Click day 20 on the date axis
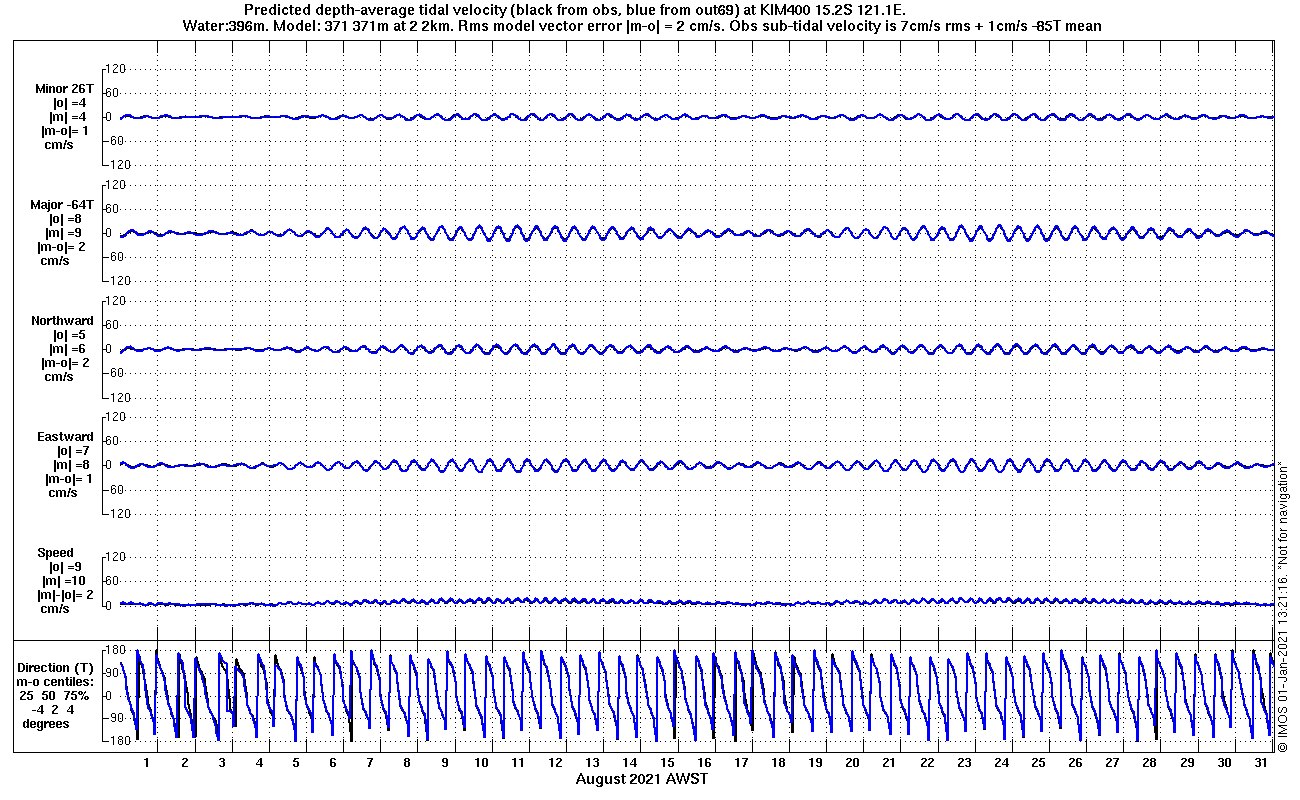Image resolution: width=1300 pixels, height=800 pixels. (x=852, y=763)
